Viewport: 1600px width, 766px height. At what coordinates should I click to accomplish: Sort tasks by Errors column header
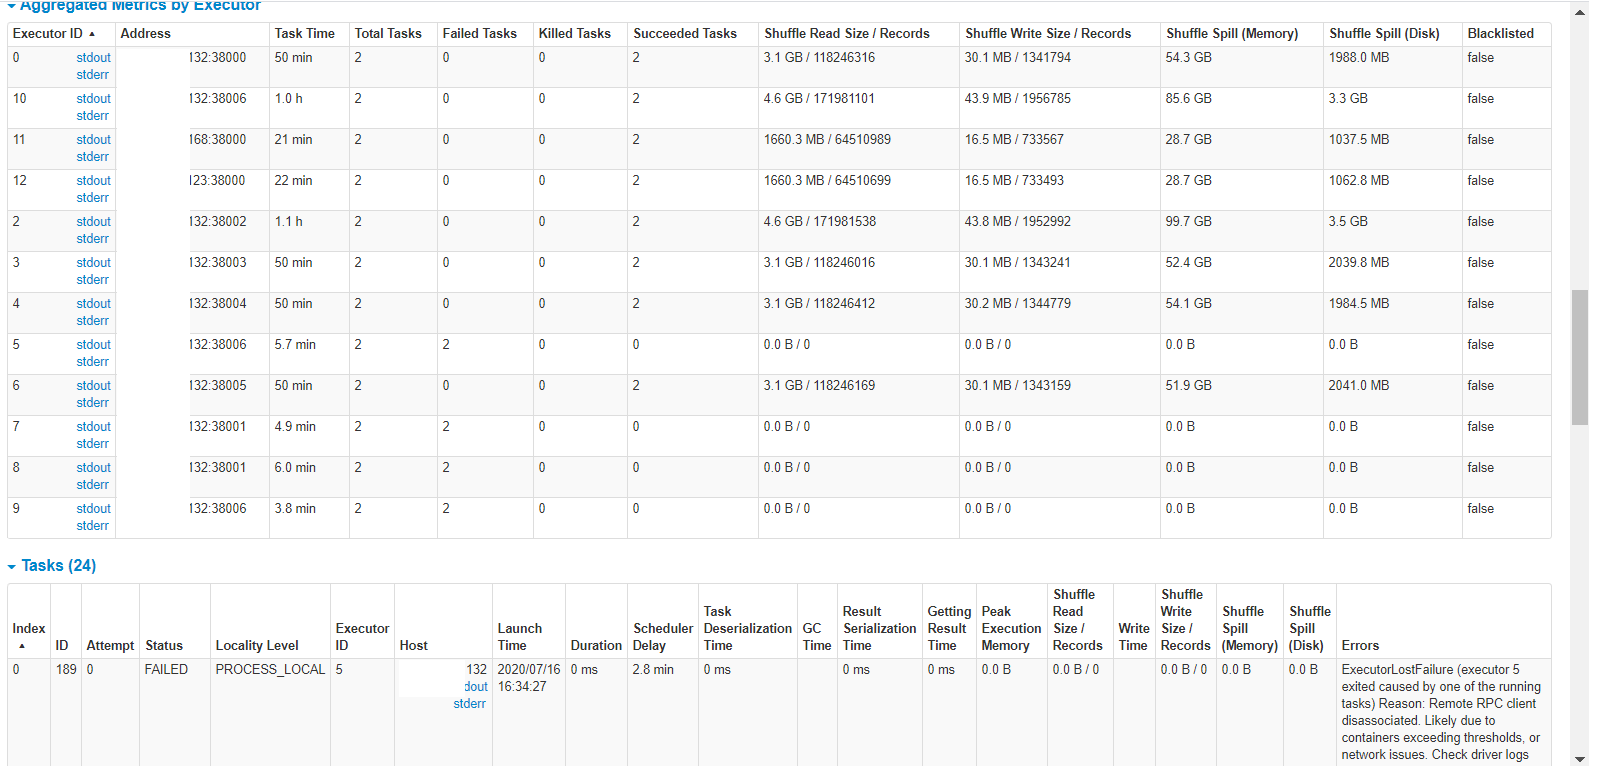point(1360,646)
